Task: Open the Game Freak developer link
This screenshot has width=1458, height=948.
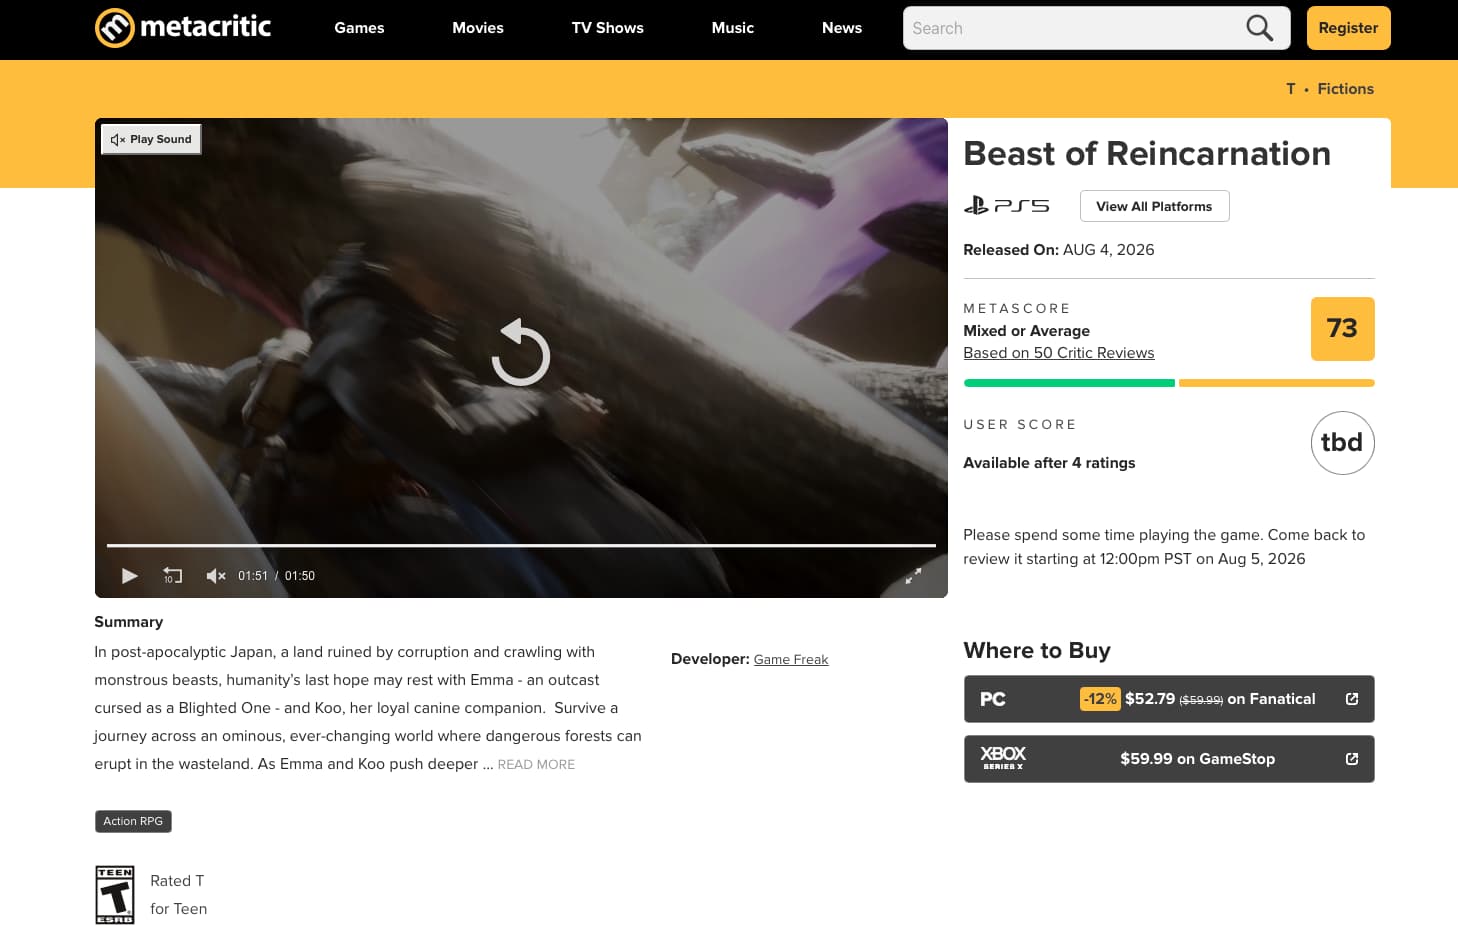Action: [791, 660]
